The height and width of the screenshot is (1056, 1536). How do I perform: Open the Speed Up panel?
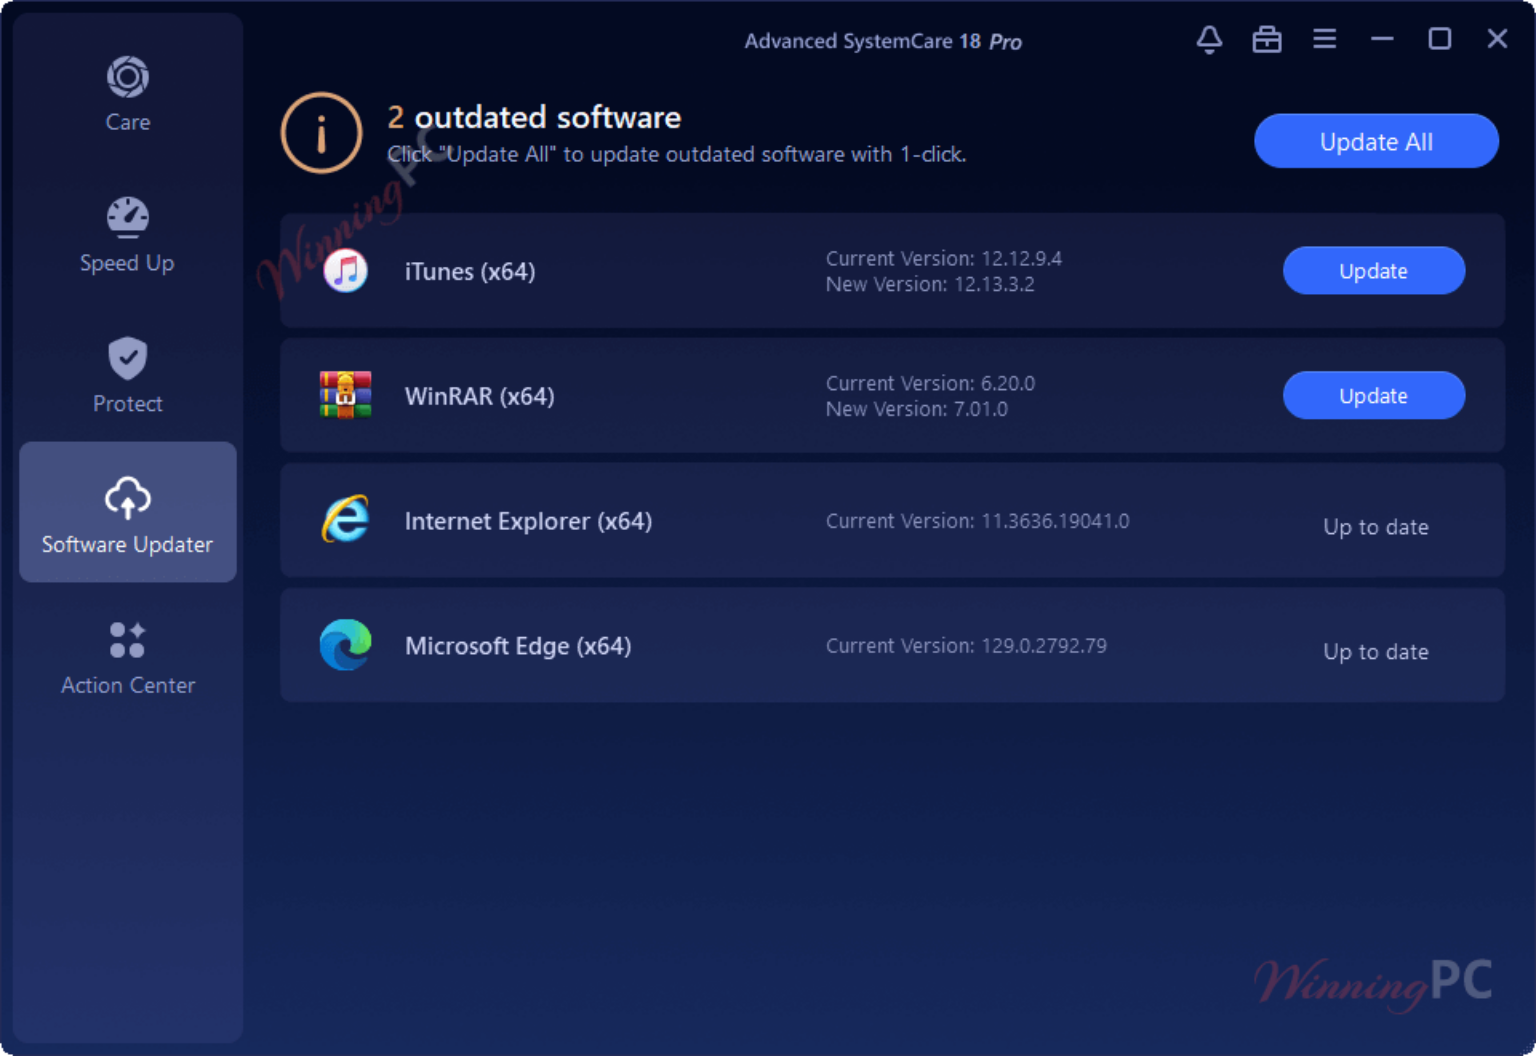(x=127, y=233)
